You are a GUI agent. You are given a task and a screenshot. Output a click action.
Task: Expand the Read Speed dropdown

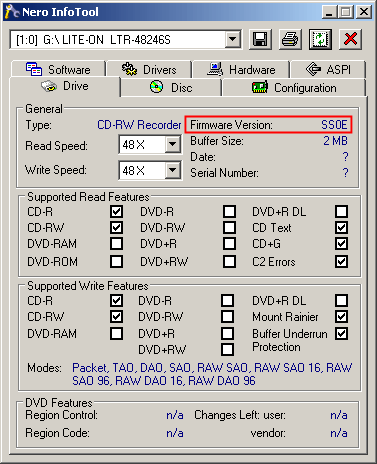173,144
